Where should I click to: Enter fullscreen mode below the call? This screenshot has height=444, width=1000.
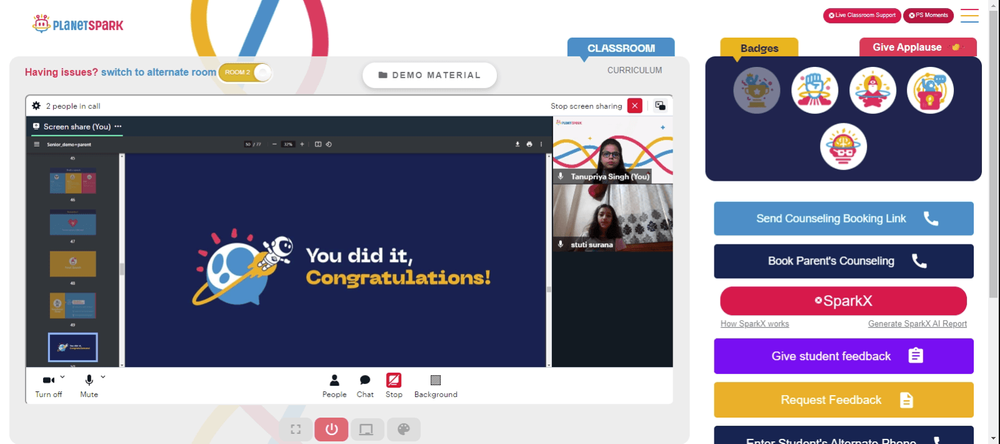pyautogui.click(x=295, y=429)
